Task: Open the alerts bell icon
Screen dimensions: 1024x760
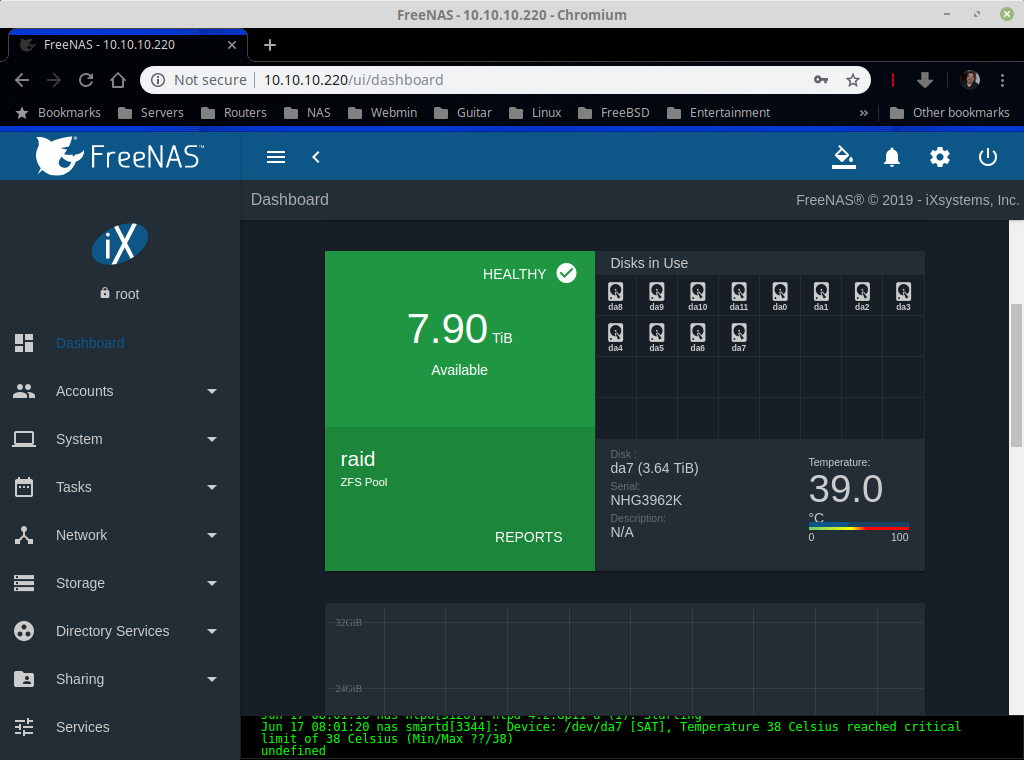Action: [891, 157]
